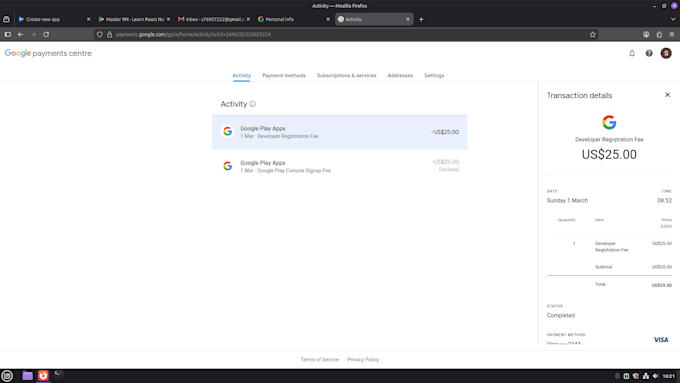
Task: Open the Settings tab
Action: 434,75
